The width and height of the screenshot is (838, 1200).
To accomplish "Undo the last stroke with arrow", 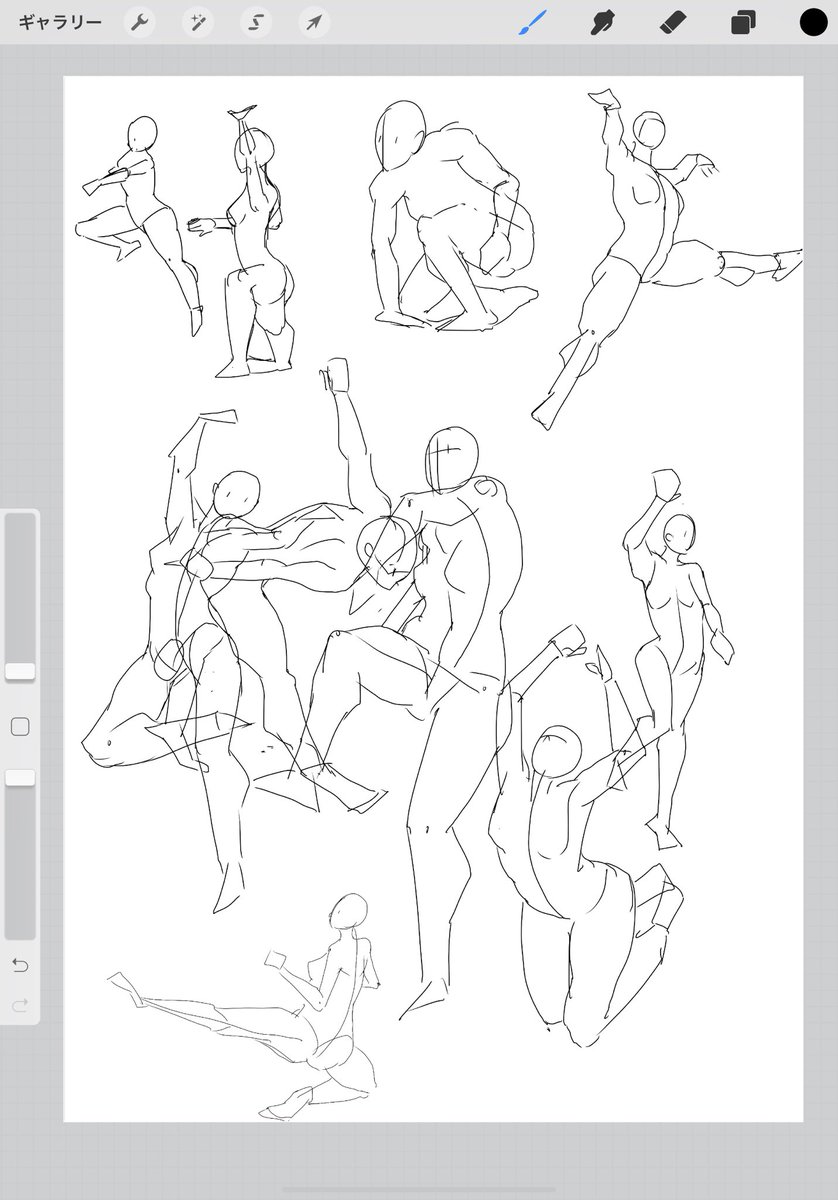I will 20,965.
